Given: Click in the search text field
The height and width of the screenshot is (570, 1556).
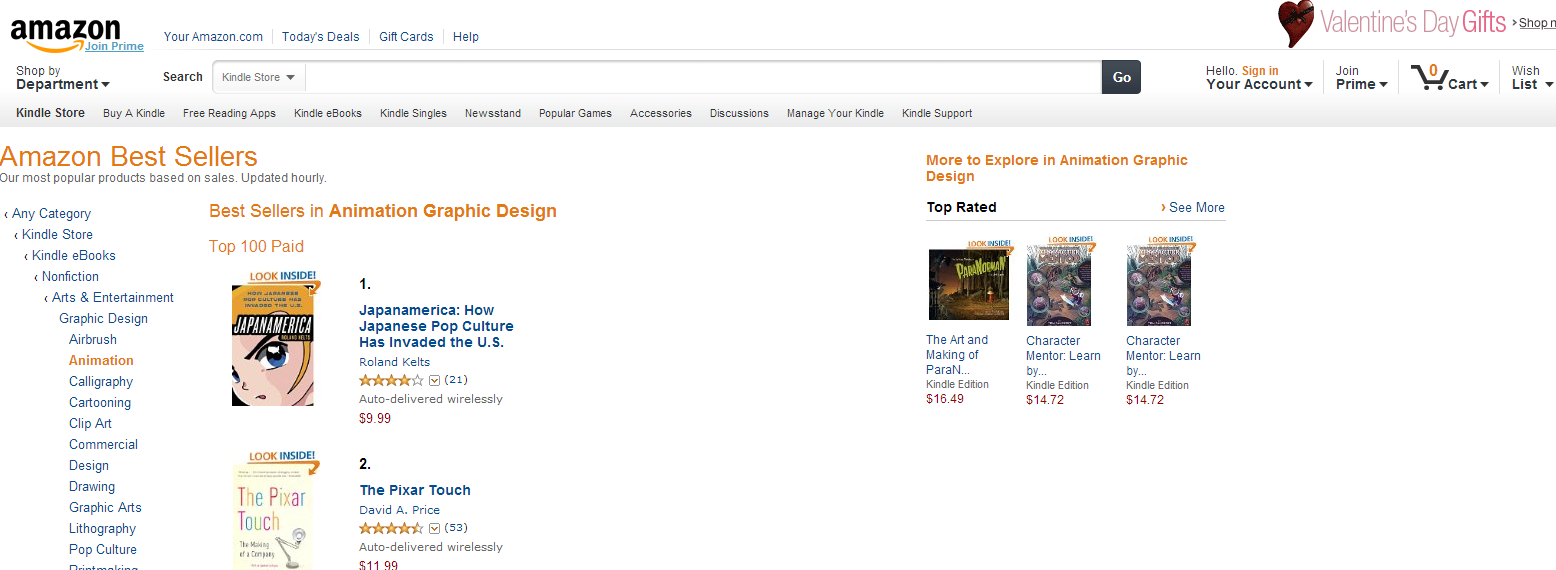Looking at the screenshot, I should point(703,77).
